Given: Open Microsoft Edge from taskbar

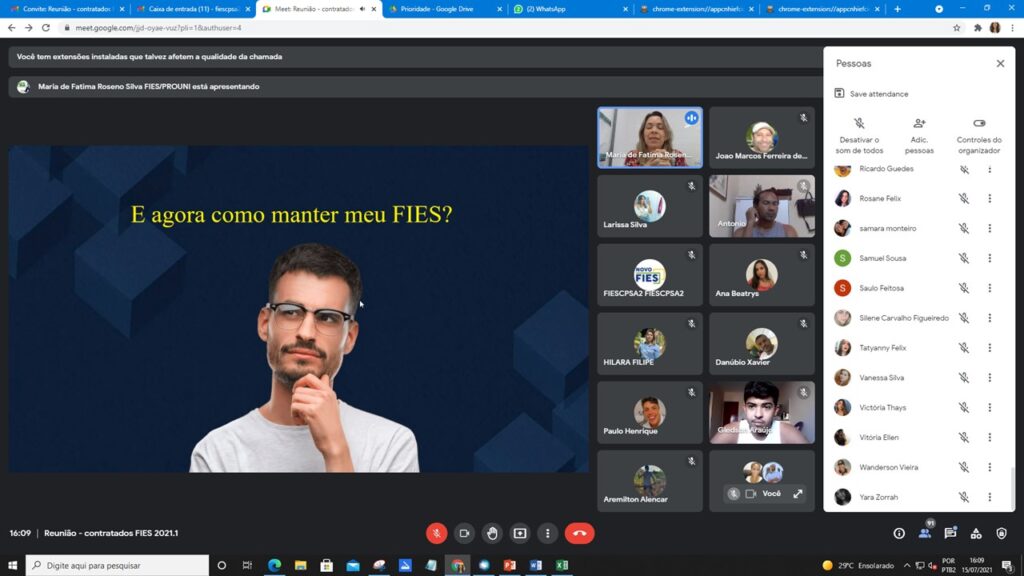Looking at the screenshot, I should pyautogui.click(x=274, y=565).
